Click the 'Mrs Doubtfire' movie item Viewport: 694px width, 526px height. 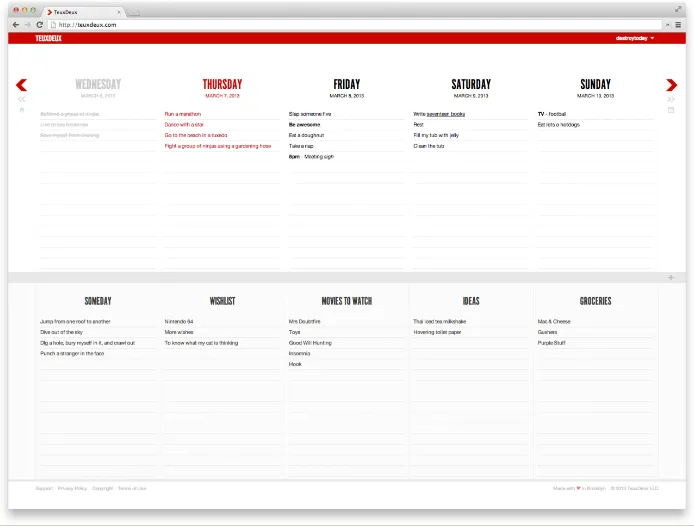point(305,321)
